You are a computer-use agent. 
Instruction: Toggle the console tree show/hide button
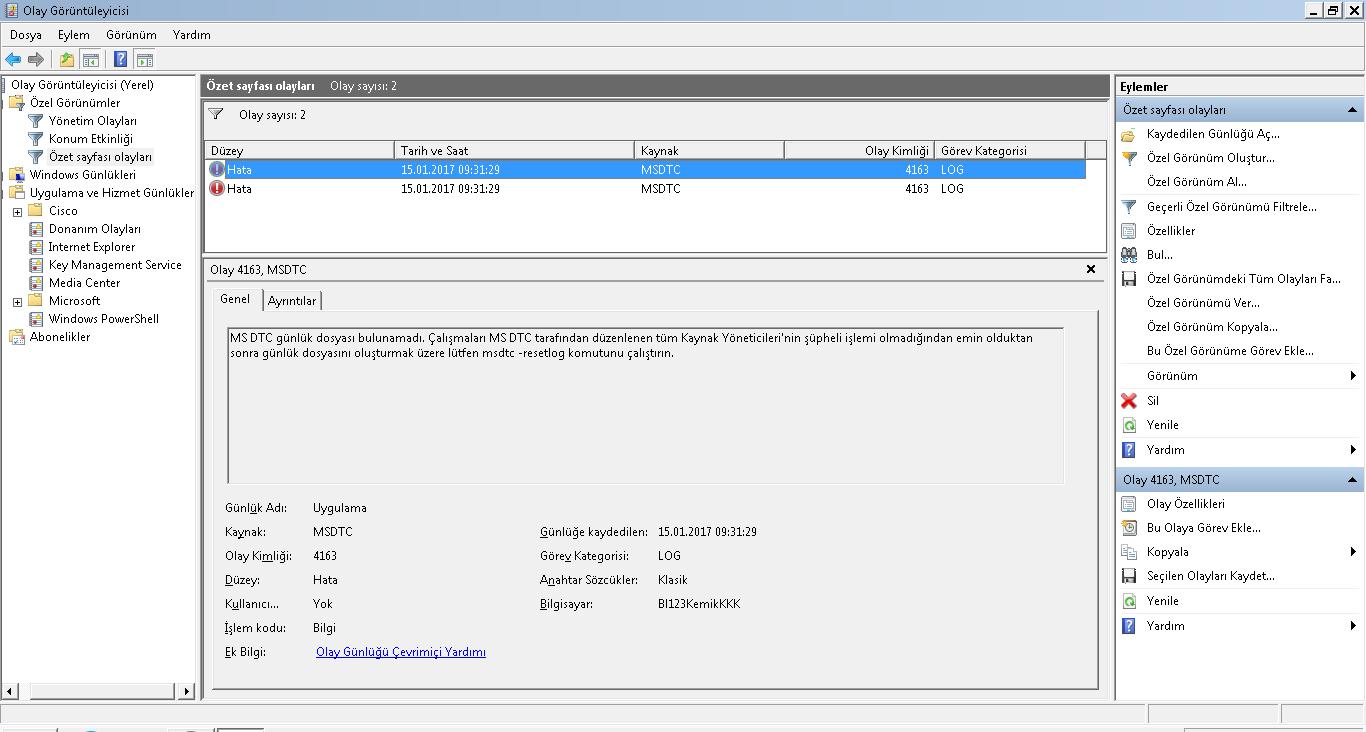point(90,60)
